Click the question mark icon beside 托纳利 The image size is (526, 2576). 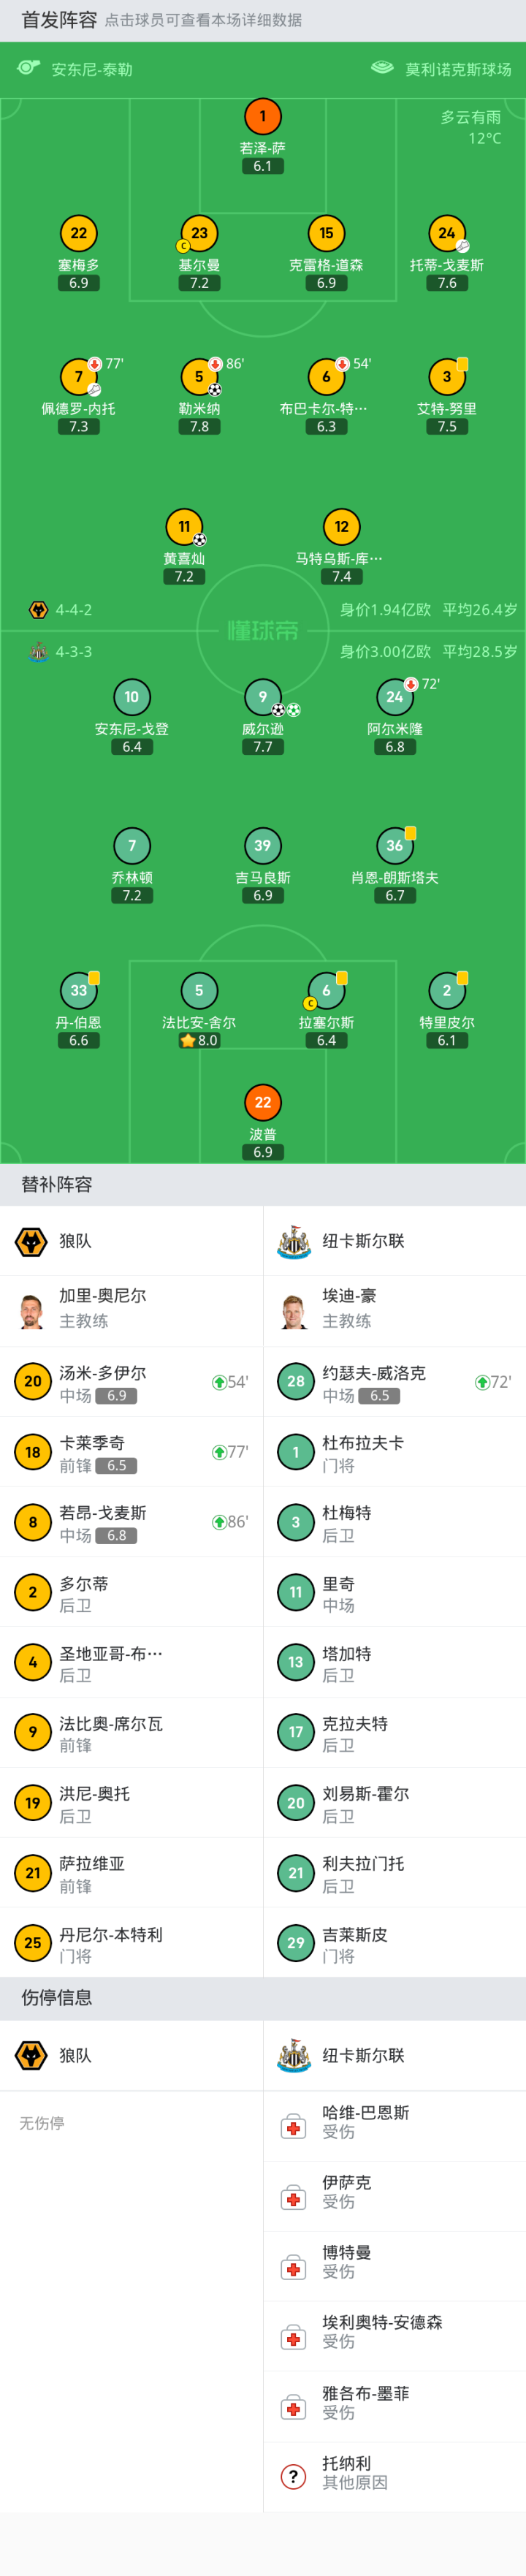tap(293, 2476)
